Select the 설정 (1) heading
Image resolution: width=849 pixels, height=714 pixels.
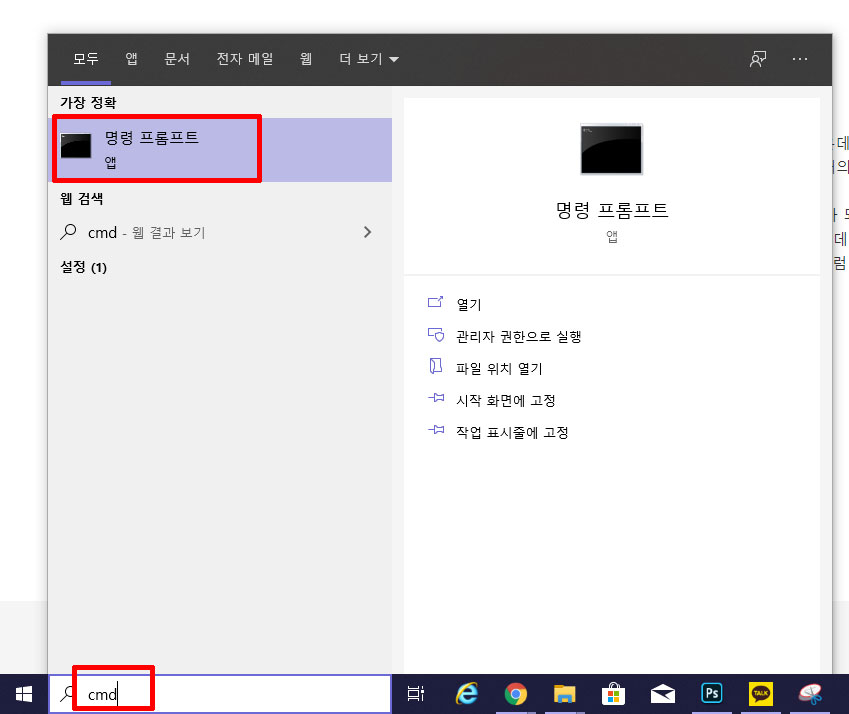coord(83,267)
